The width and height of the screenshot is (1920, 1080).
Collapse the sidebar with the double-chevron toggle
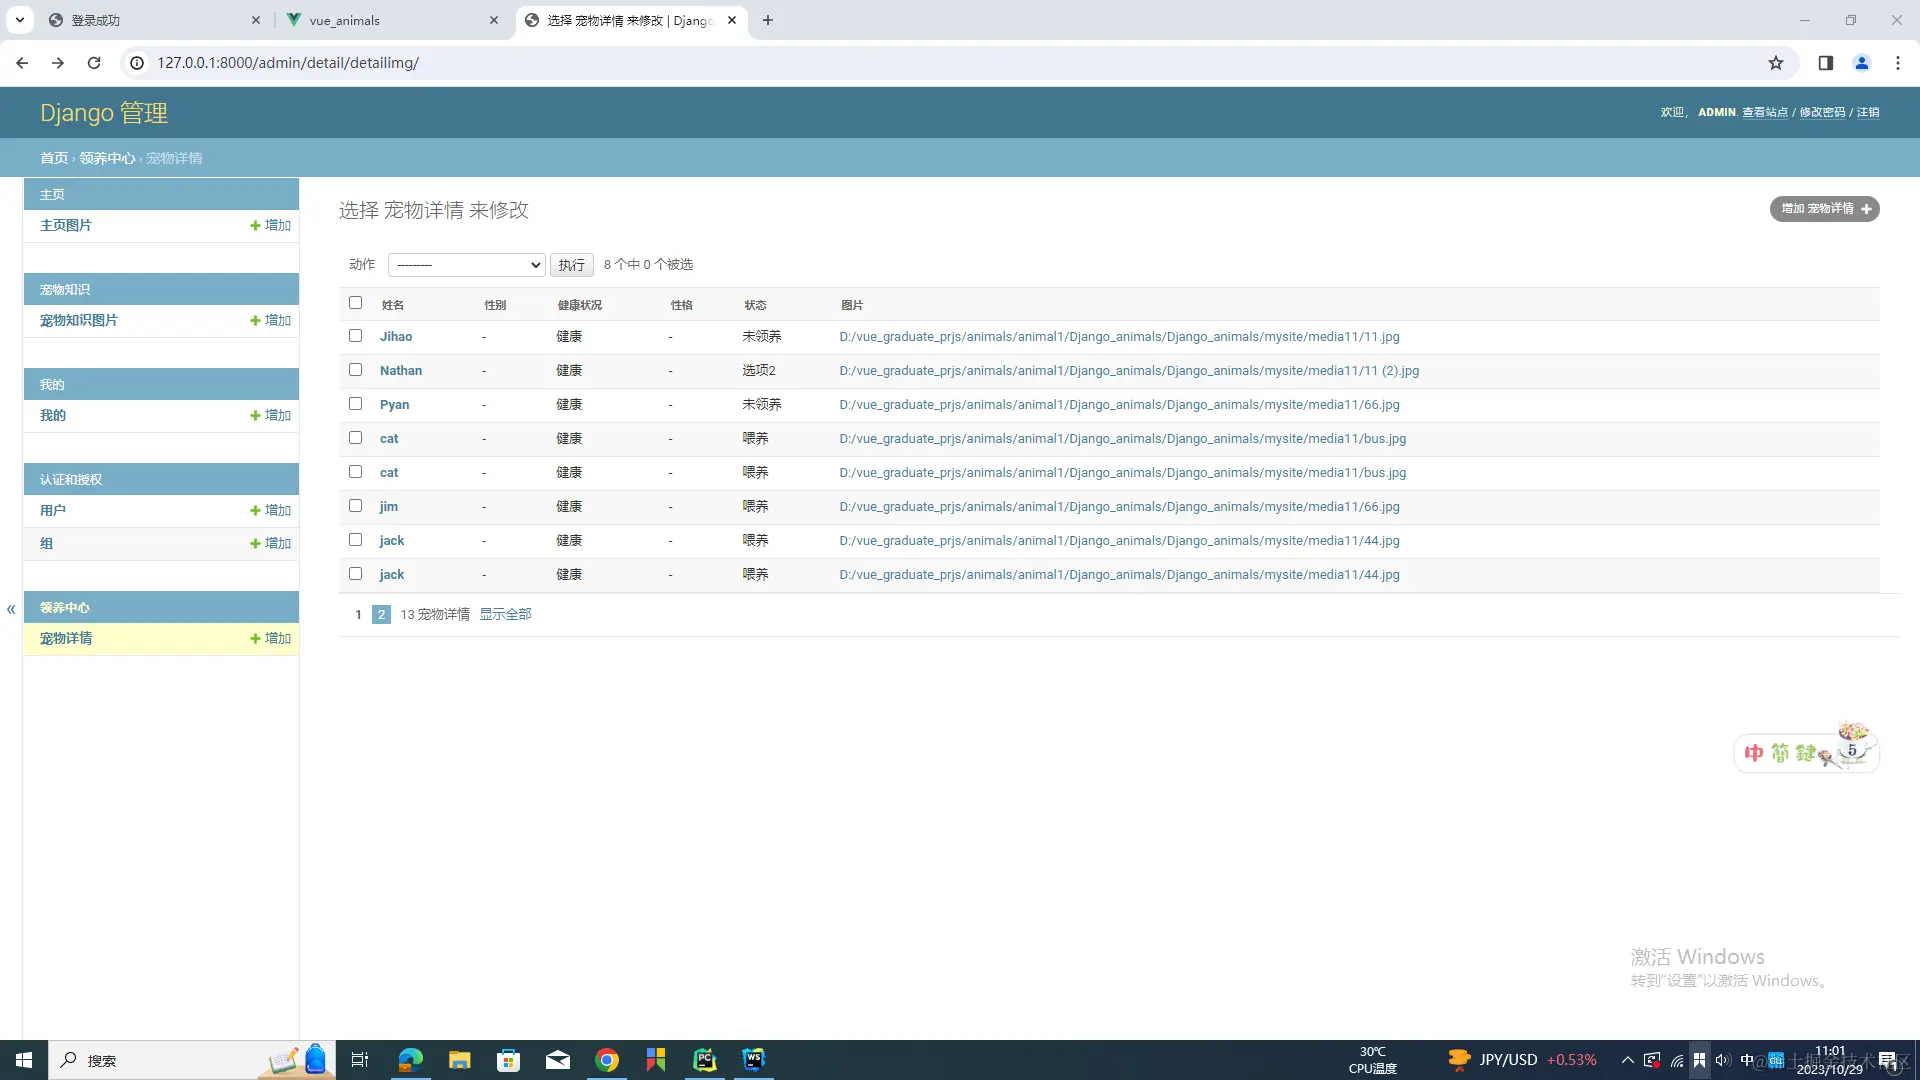pos(11,609)
